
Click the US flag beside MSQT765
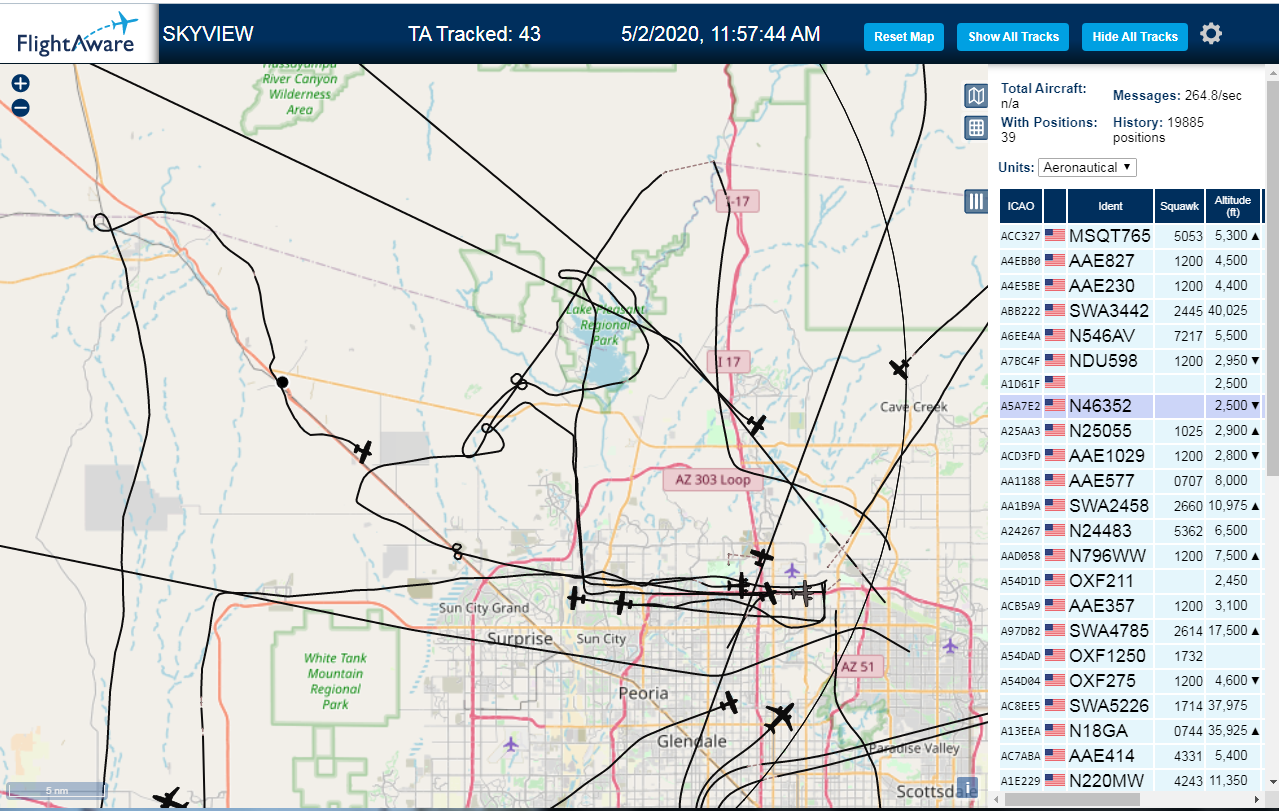pos(1055,236)
